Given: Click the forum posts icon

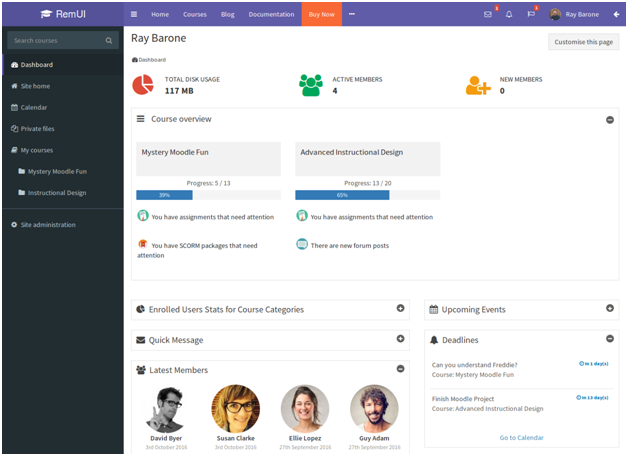Looking at the screenshot, I should click(x=302, y=244).
